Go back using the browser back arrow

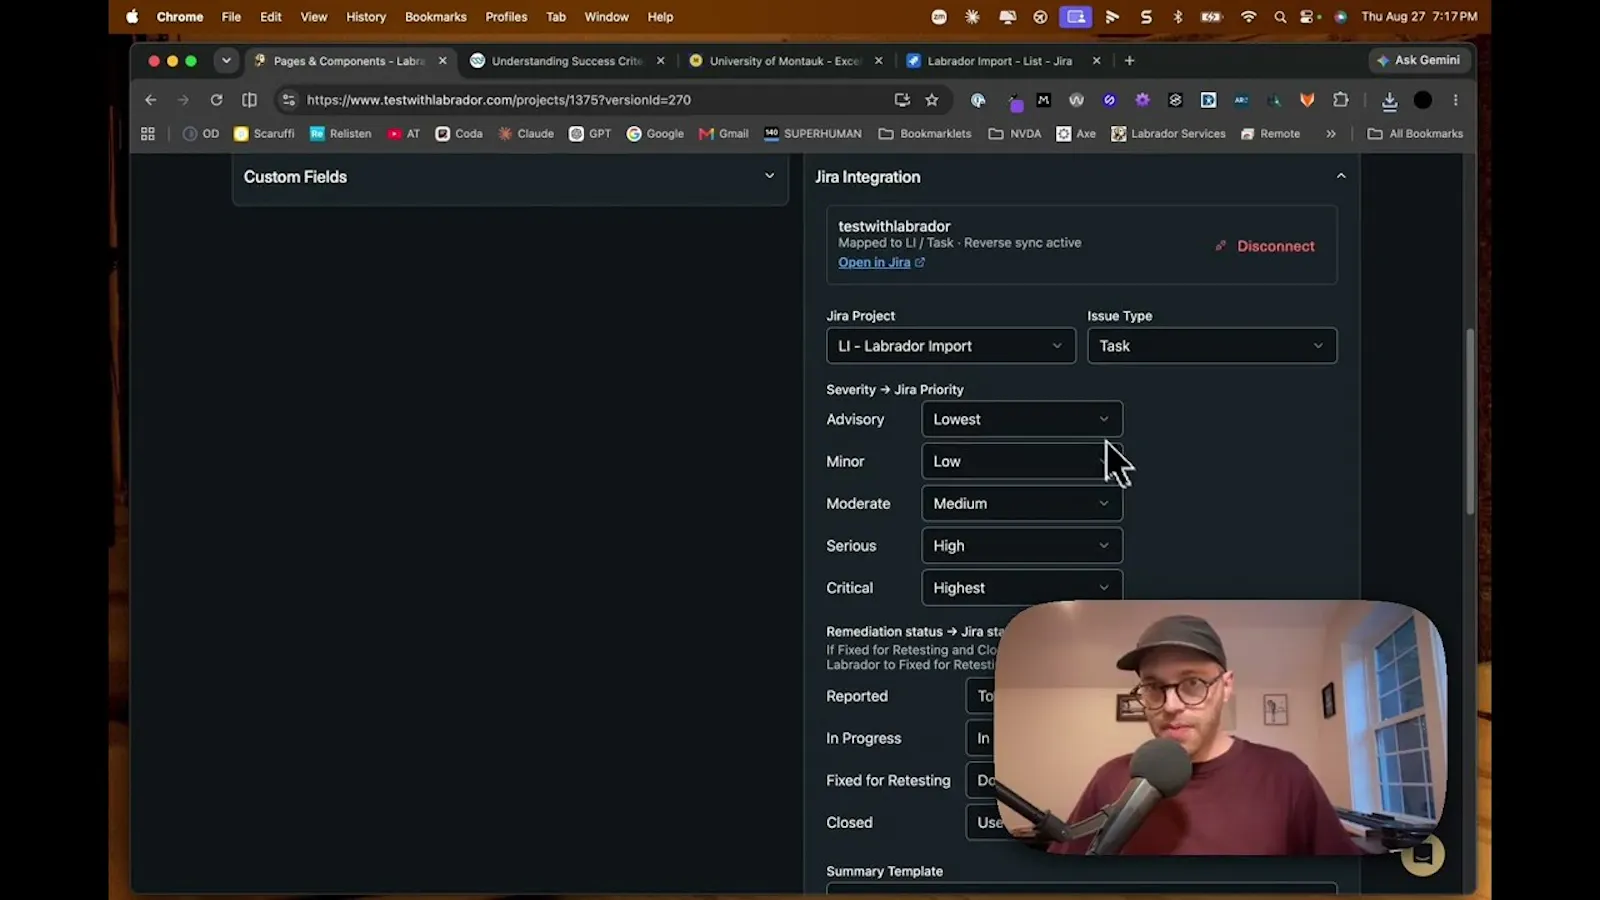point(151,100)
